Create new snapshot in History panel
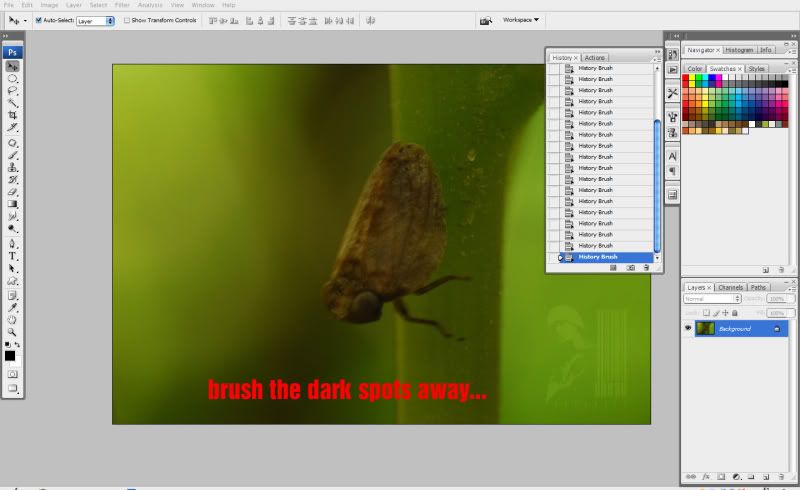Image resolution: width=800 pixels, height=490 pixels. [631, 268]
